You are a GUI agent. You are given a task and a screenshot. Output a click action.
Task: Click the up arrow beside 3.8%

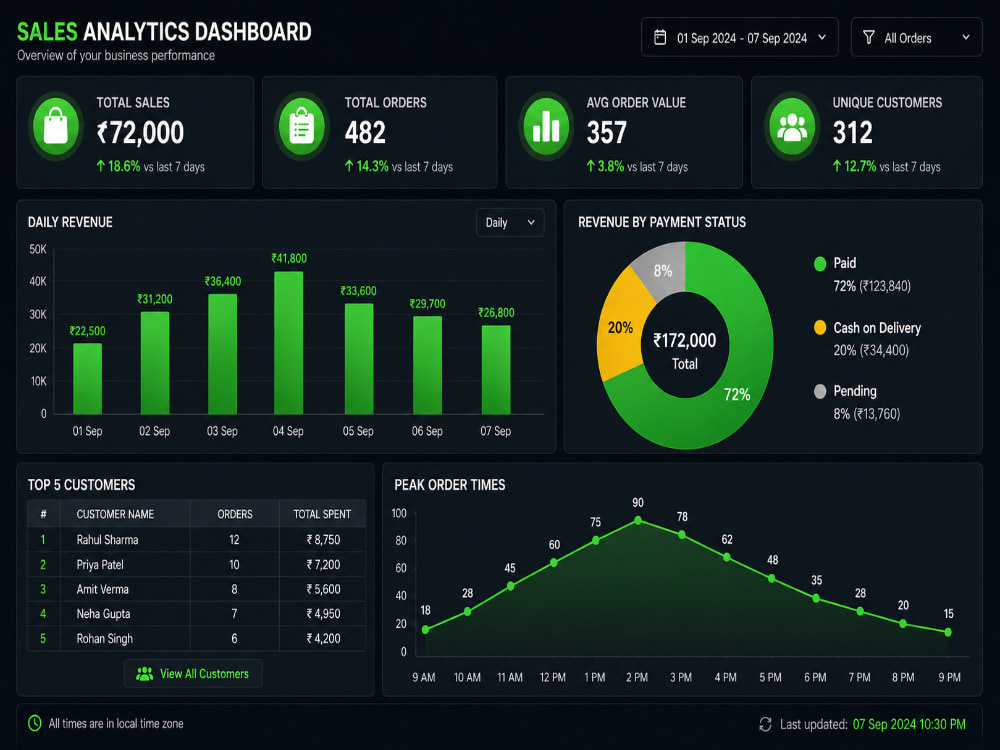point(591,166)
